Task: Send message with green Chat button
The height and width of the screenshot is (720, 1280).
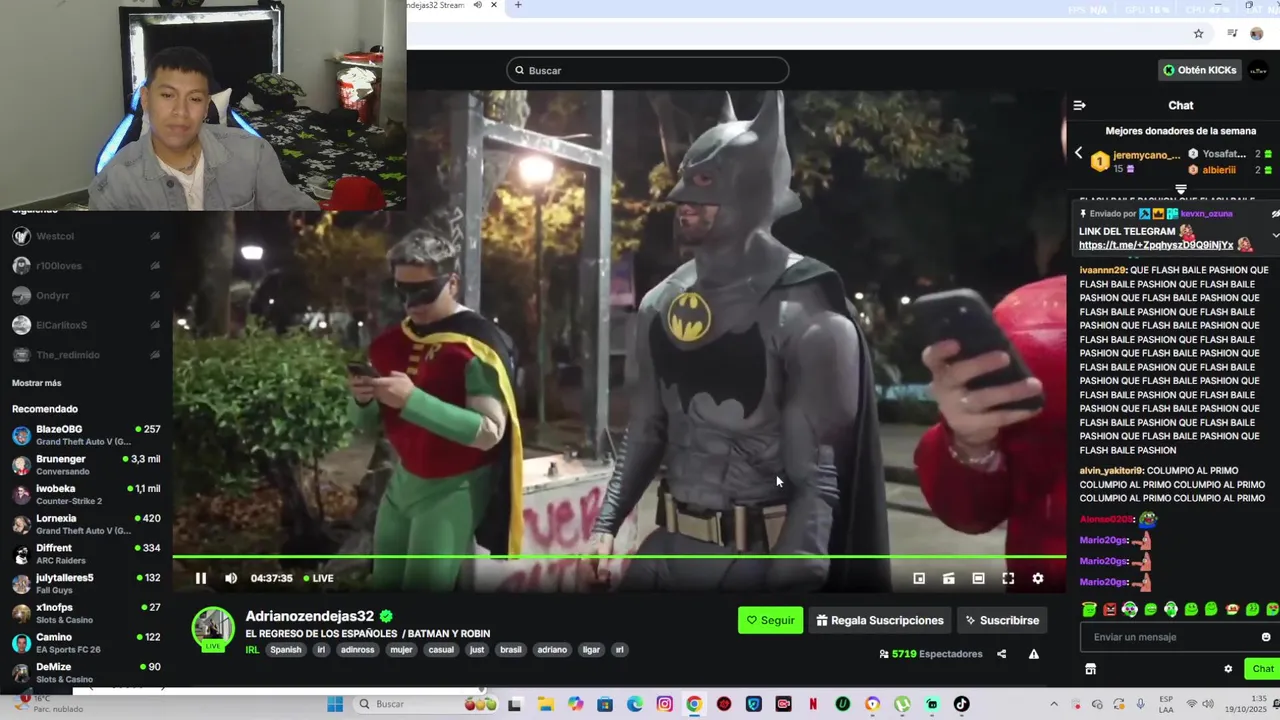Action: [1262, 669]
